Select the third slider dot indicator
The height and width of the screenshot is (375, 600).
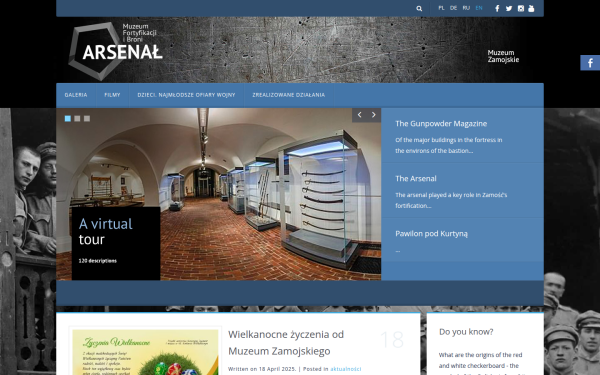(87, 119)
